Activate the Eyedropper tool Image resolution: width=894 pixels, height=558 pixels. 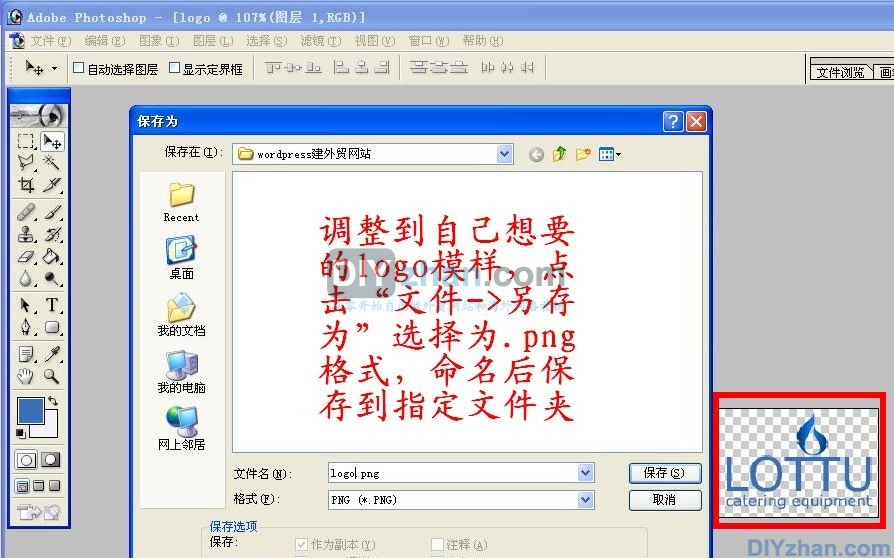click(x=52, y=354)
